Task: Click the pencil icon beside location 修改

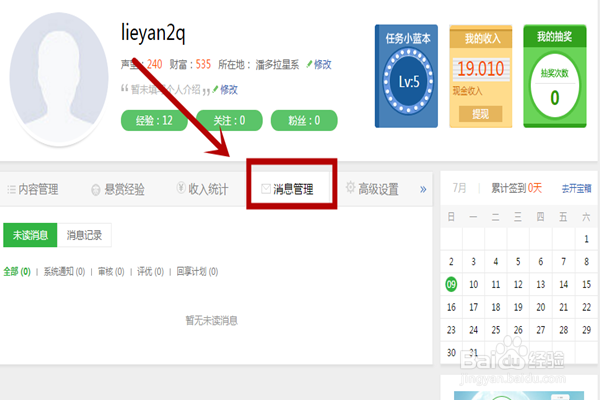Action: tap(309, 64)
